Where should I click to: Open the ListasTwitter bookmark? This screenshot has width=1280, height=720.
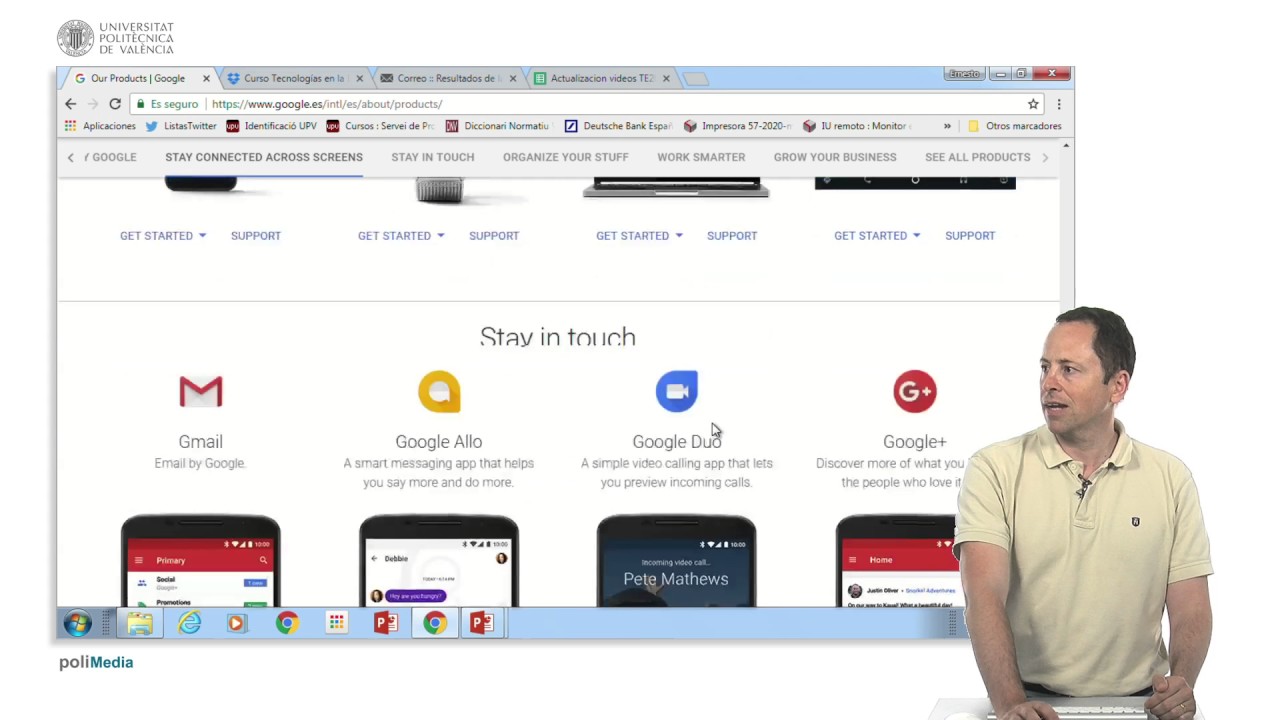(x=181, y=126)
